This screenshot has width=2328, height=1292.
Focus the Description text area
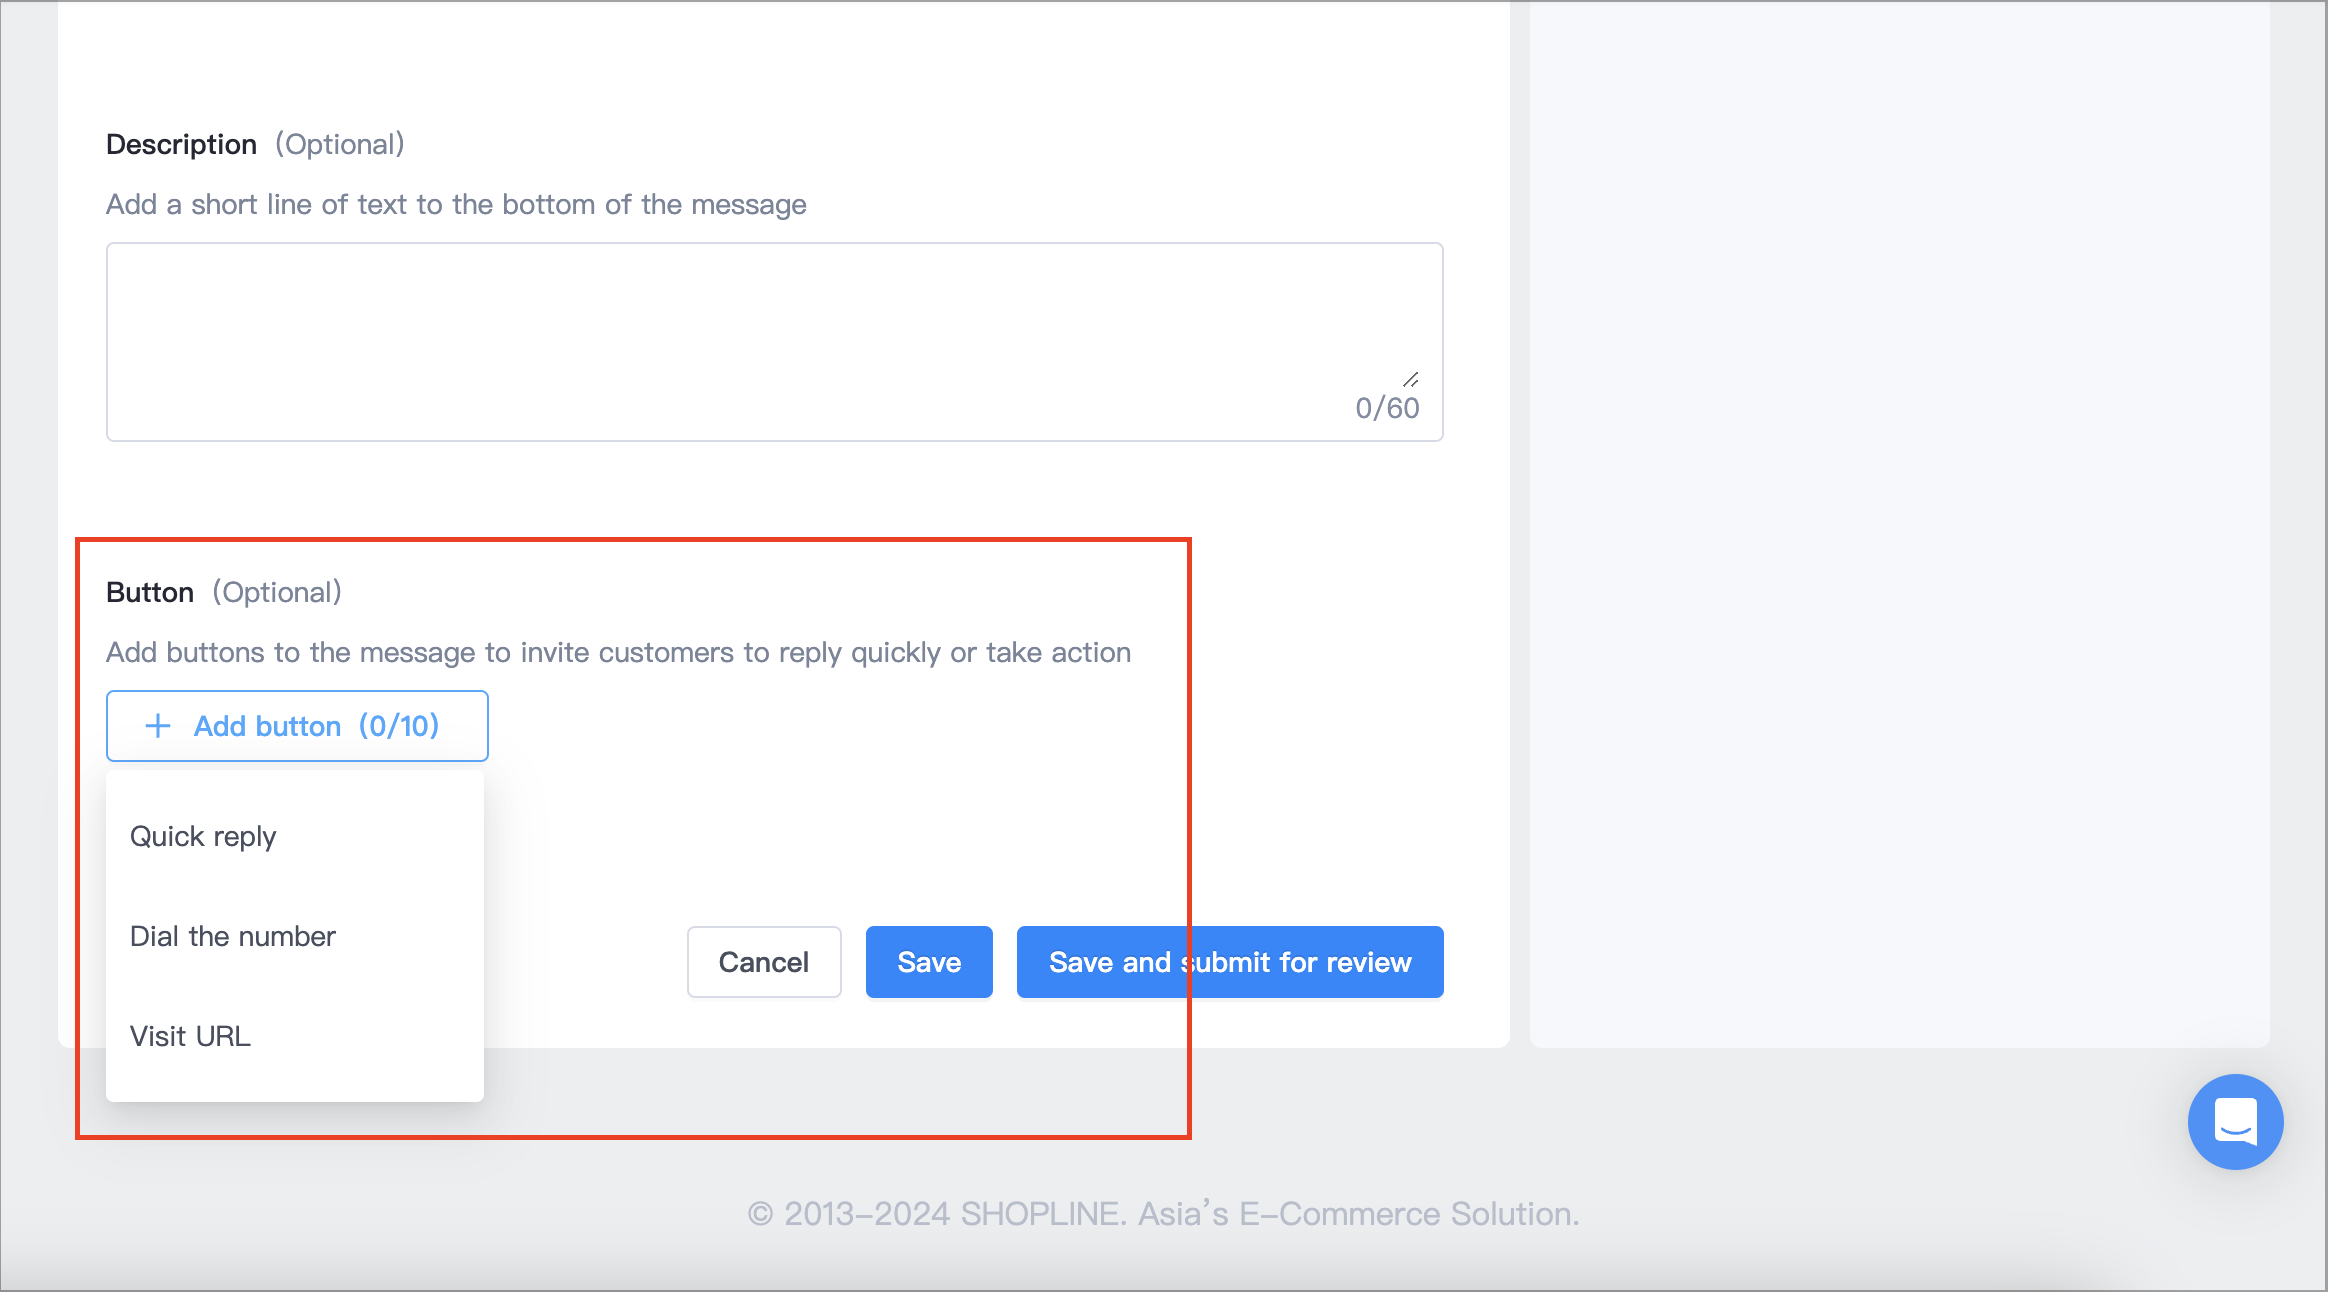click(x=775, y=342)
